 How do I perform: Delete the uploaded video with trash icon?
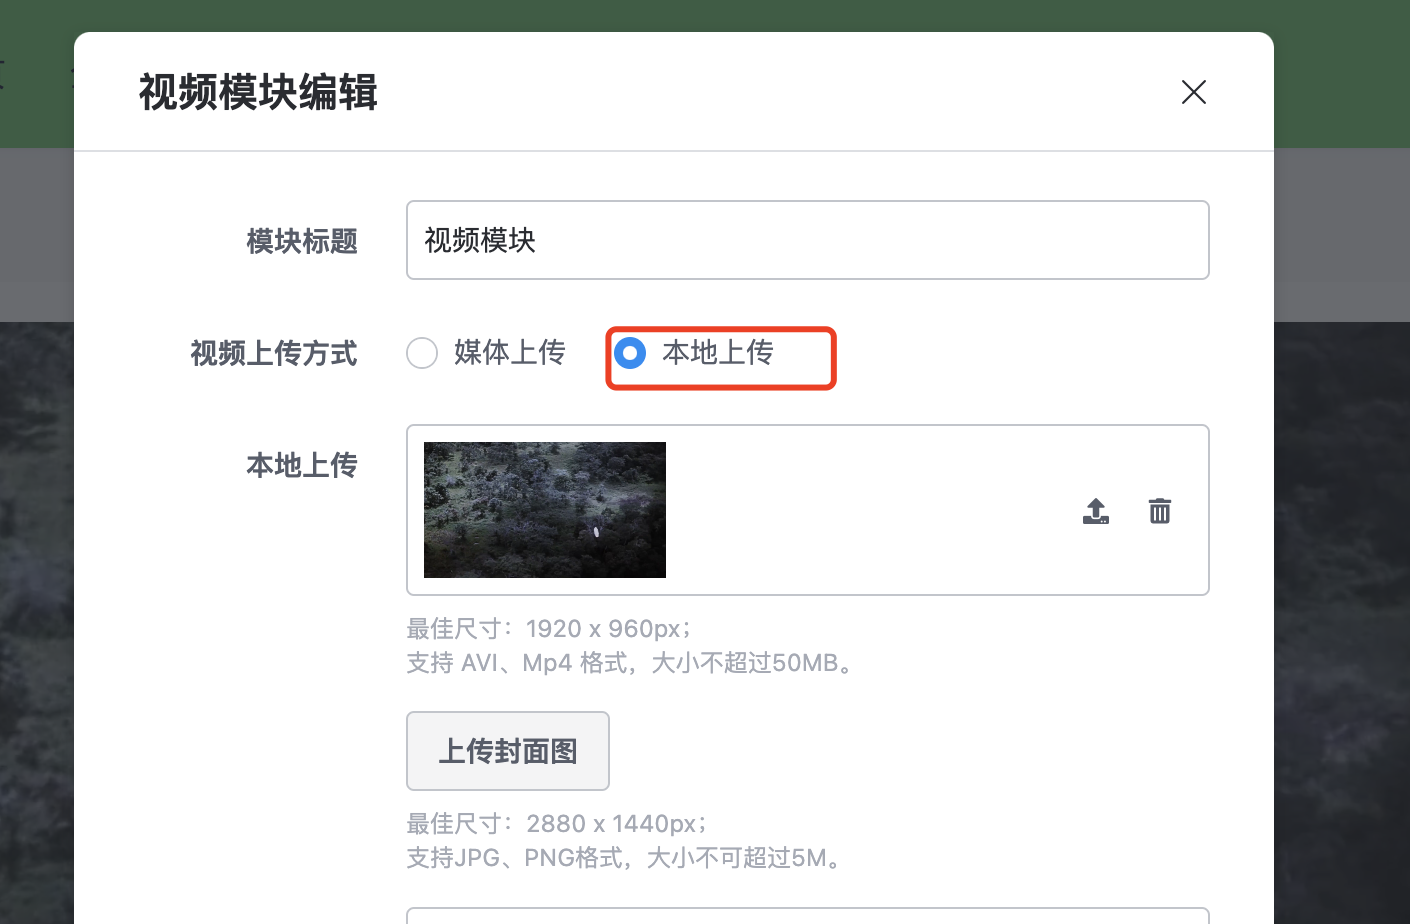1160,511
